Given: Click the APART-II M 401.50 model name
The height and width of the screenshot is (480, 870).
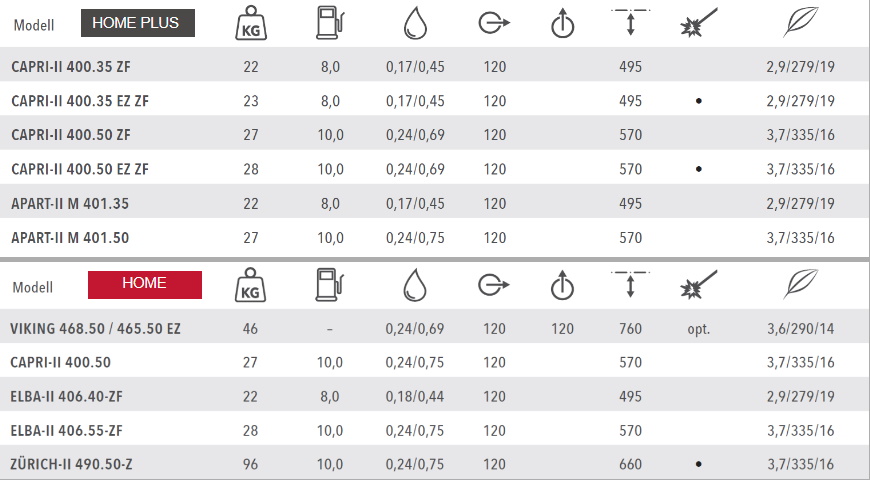Looking at the screenshot, I should pos(70,238).
